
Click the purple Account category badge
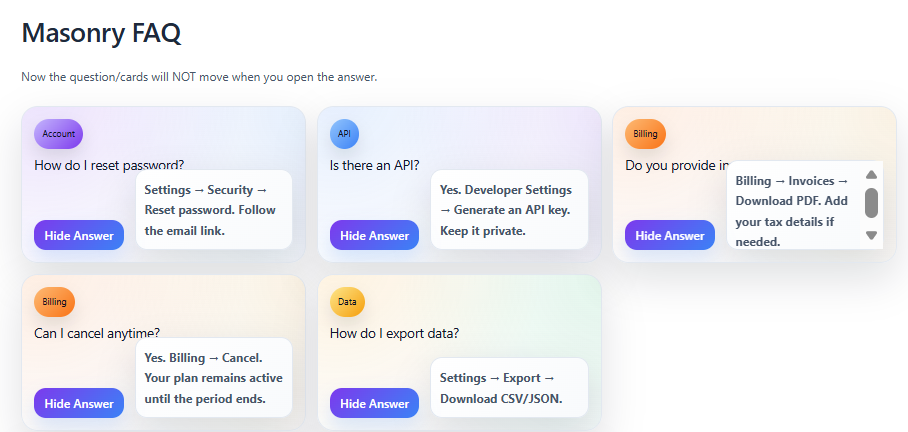[x=58, y=134]
